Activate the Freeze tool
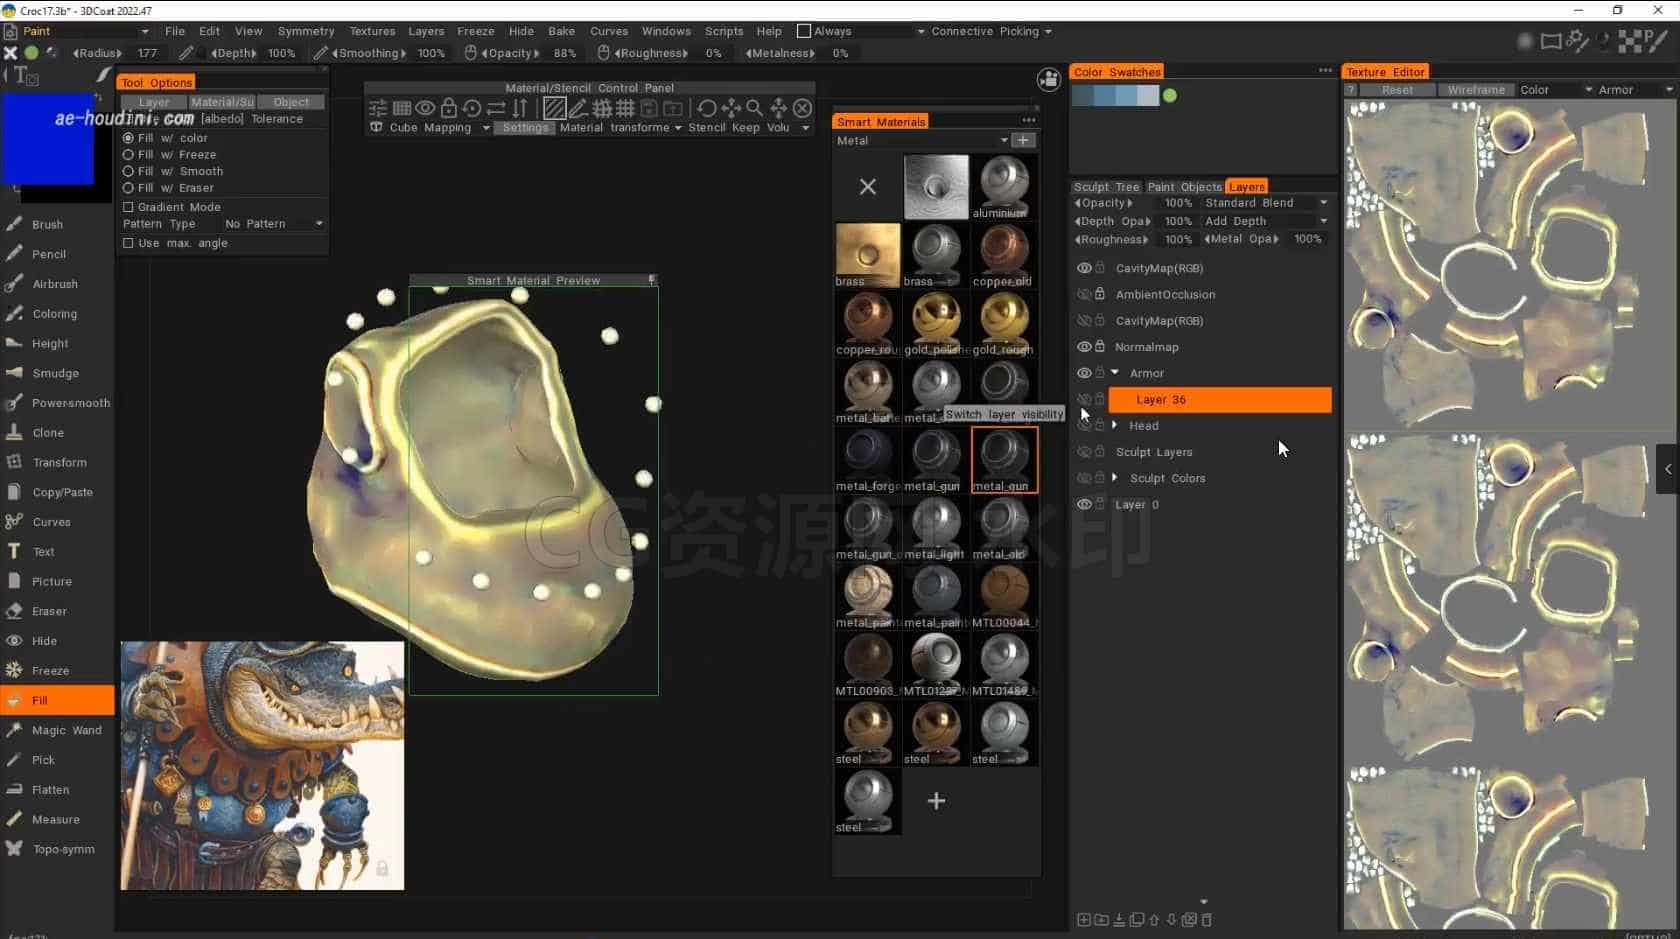Viewport: 1680px width, 939px height. coord(50,671)
